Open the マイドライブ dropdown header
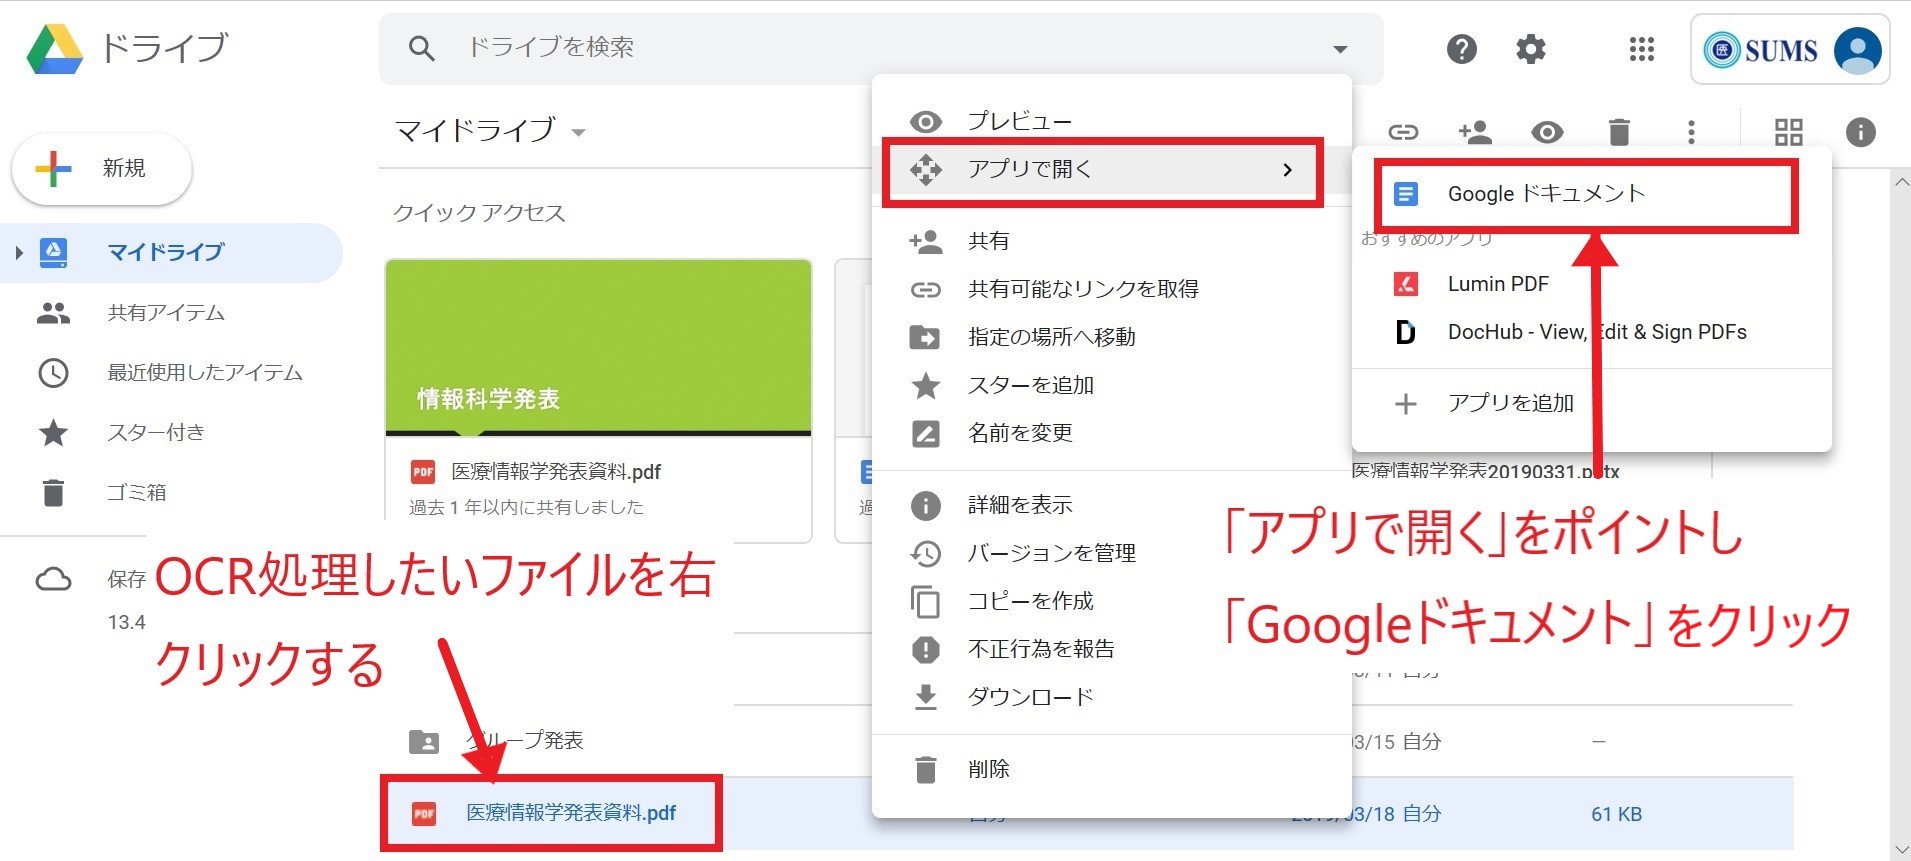The image size is (1911, 861). coord(490,131)
